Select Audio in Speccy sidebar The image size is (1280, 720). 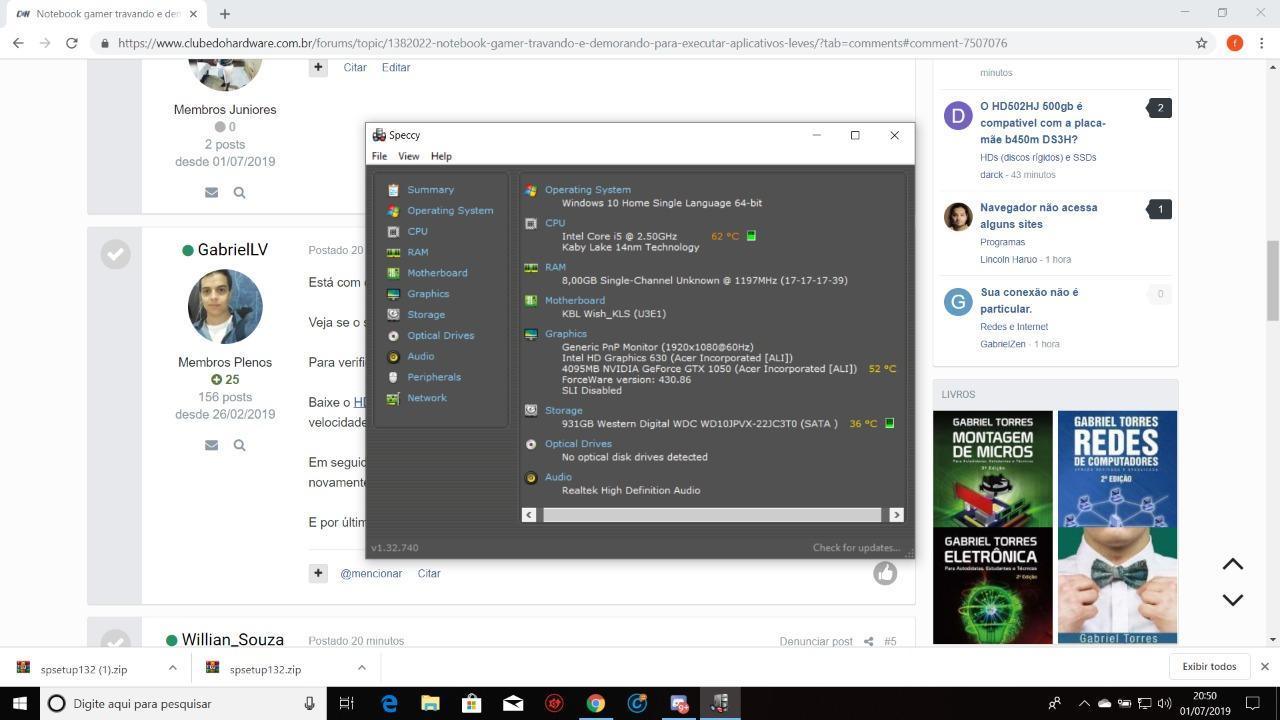click(420, 357)
